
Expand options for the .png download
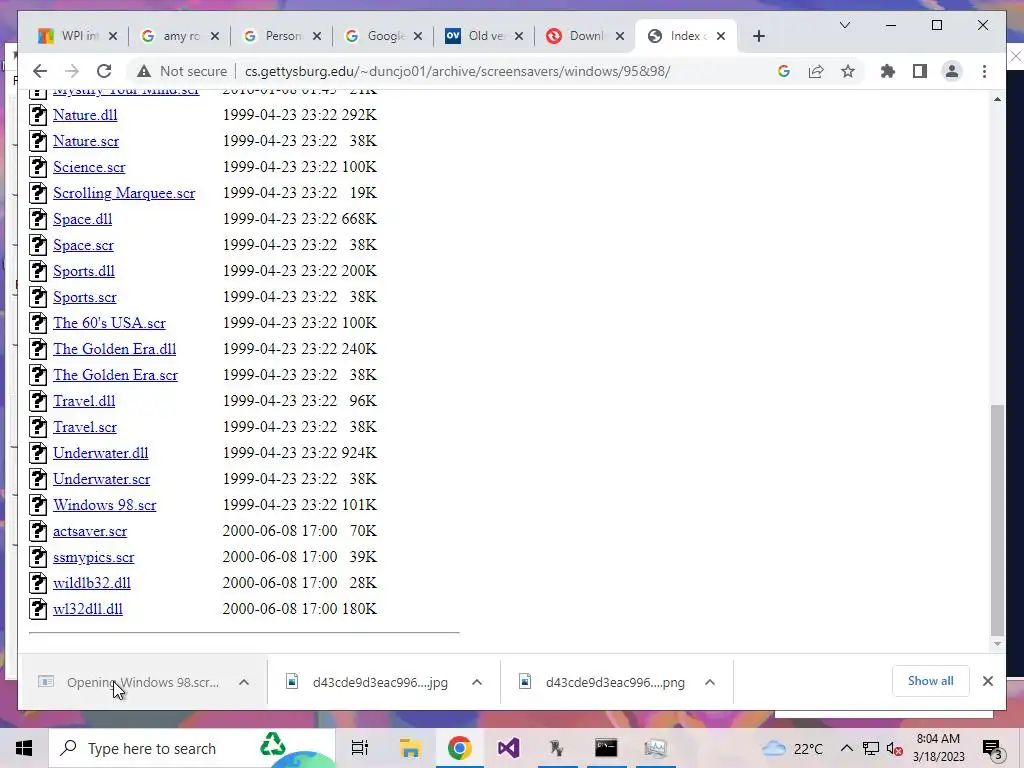point(710,682)
